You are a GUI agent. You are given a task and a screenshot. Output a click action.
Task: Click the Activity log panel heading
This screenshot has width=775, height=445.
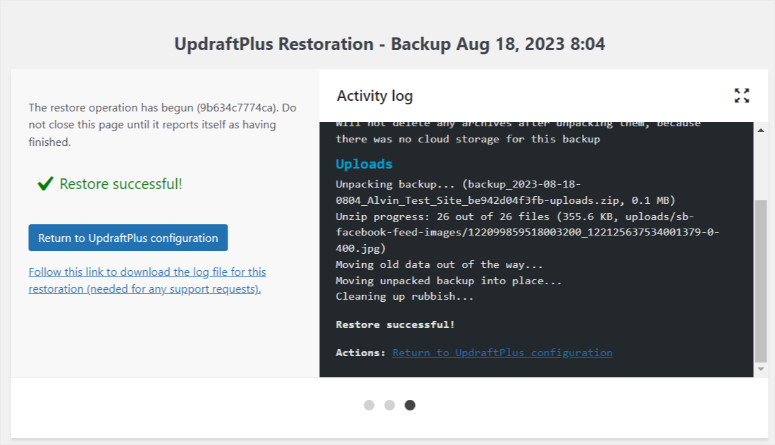(x=374, y=96)
